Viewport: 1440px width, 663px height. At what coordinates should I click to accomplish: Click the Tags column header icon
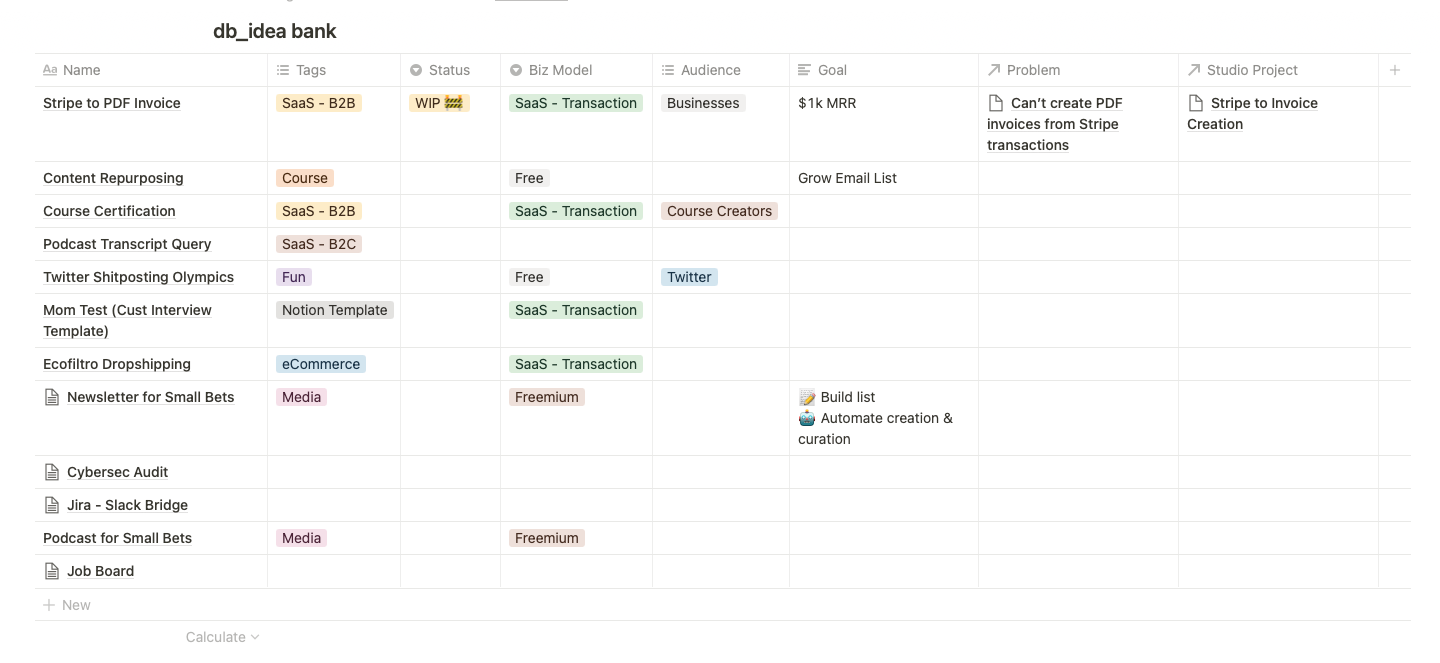(x=284, y=70)
